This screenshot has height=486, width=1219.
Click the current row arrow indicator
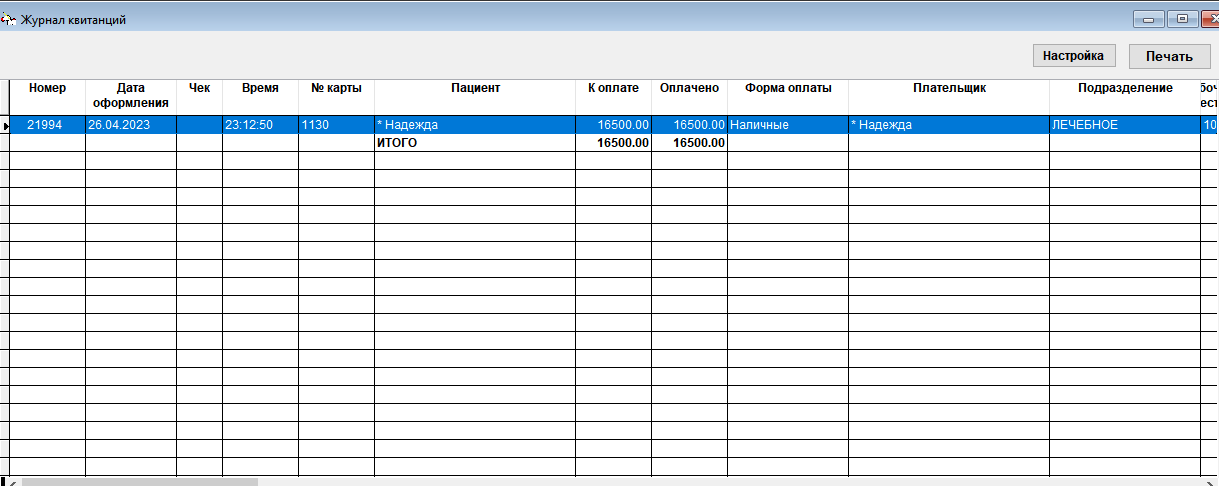coord(5,126)
